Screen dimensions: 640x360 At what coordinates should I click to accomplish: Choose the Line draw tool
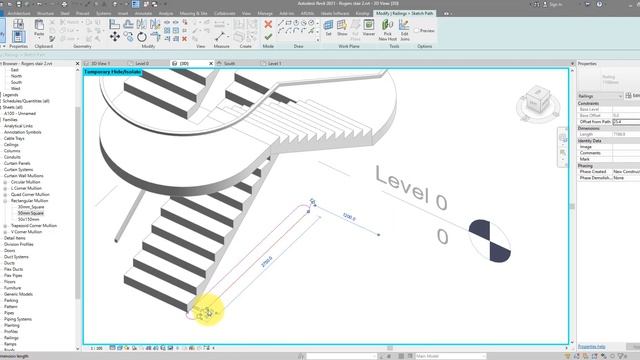[x=280, y=23]
